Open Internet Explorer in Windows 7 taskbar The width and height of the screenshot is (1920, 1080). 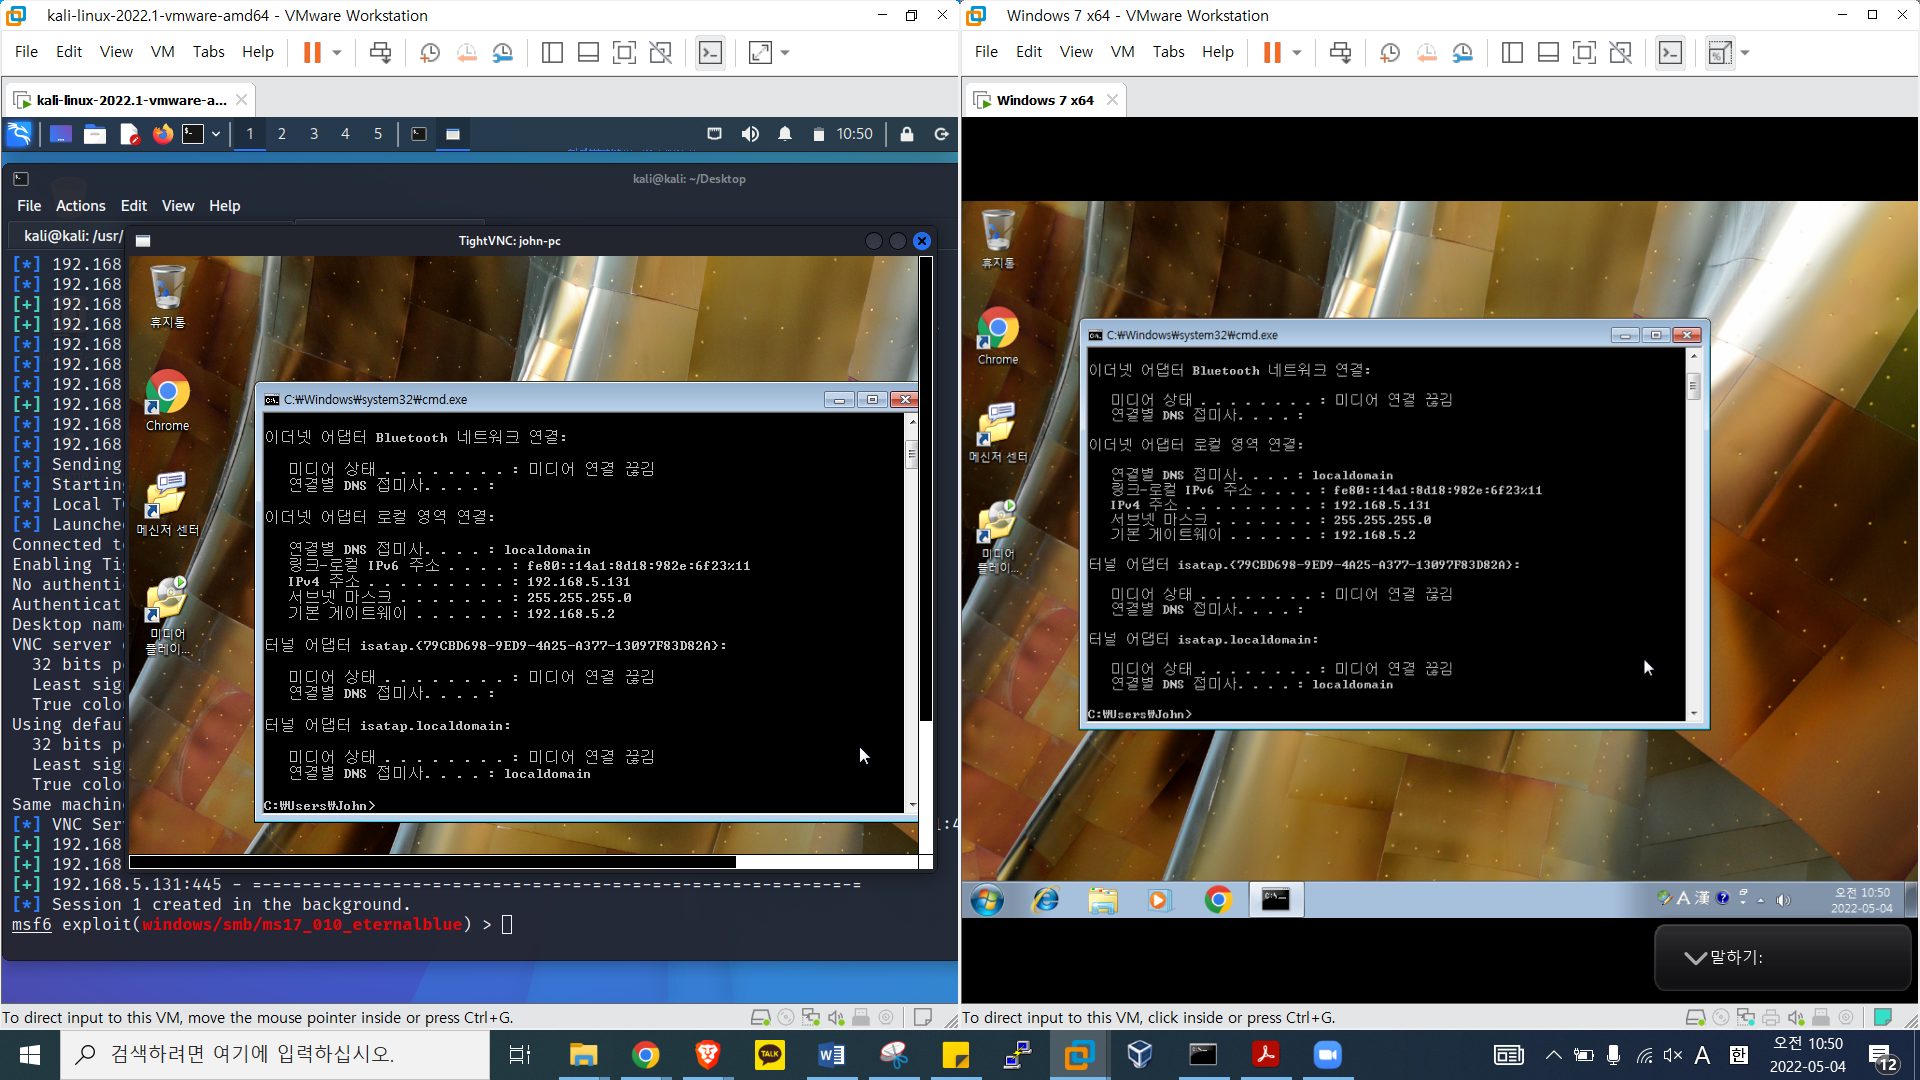[1045, 900]
